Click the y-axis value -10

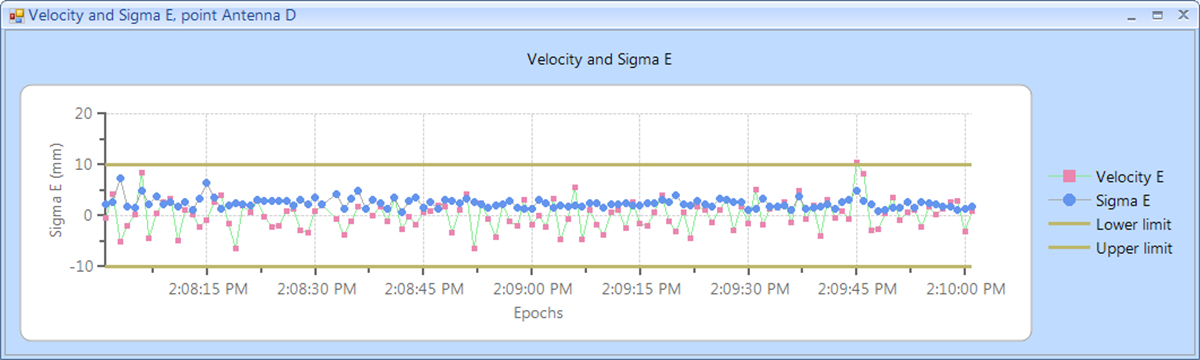click(82, 266)
